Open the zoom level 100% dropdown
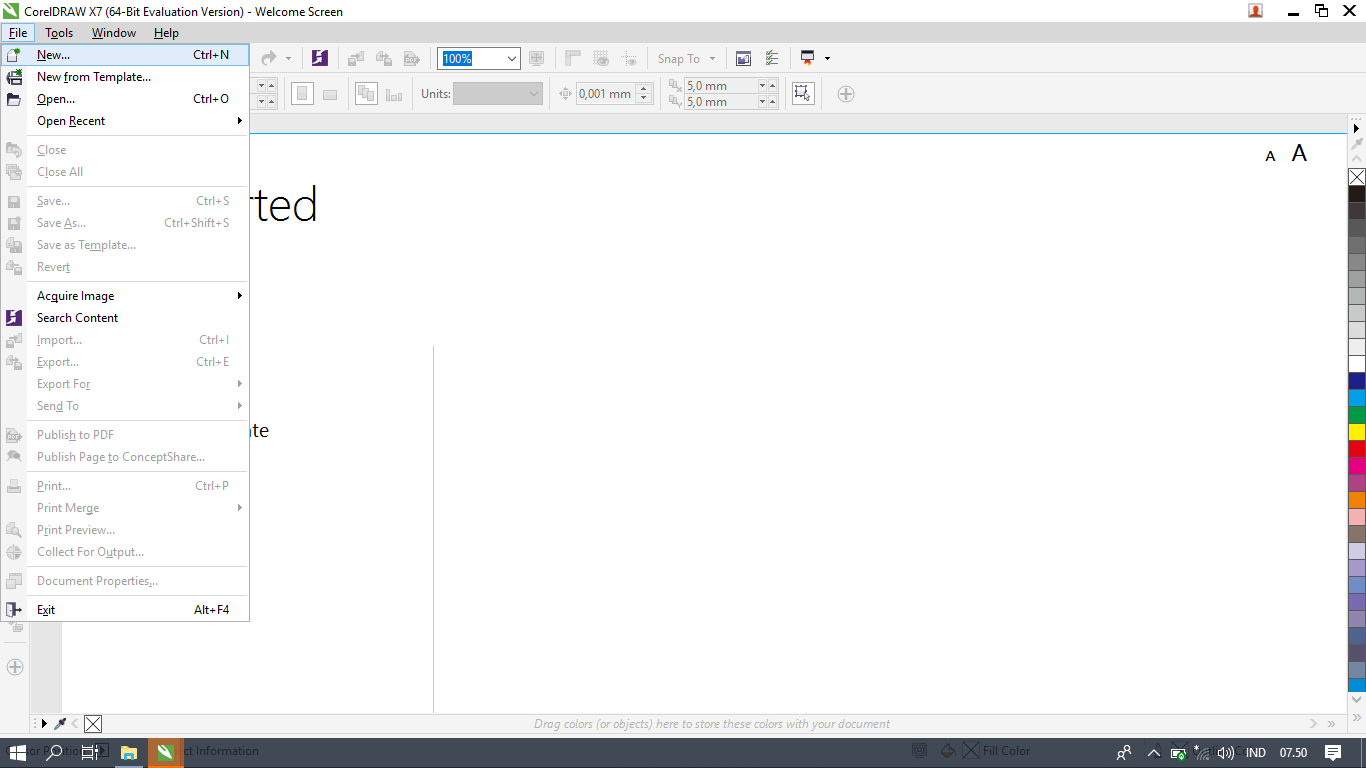This screenshot has height=768, width=1366. [x=512, y=58]
